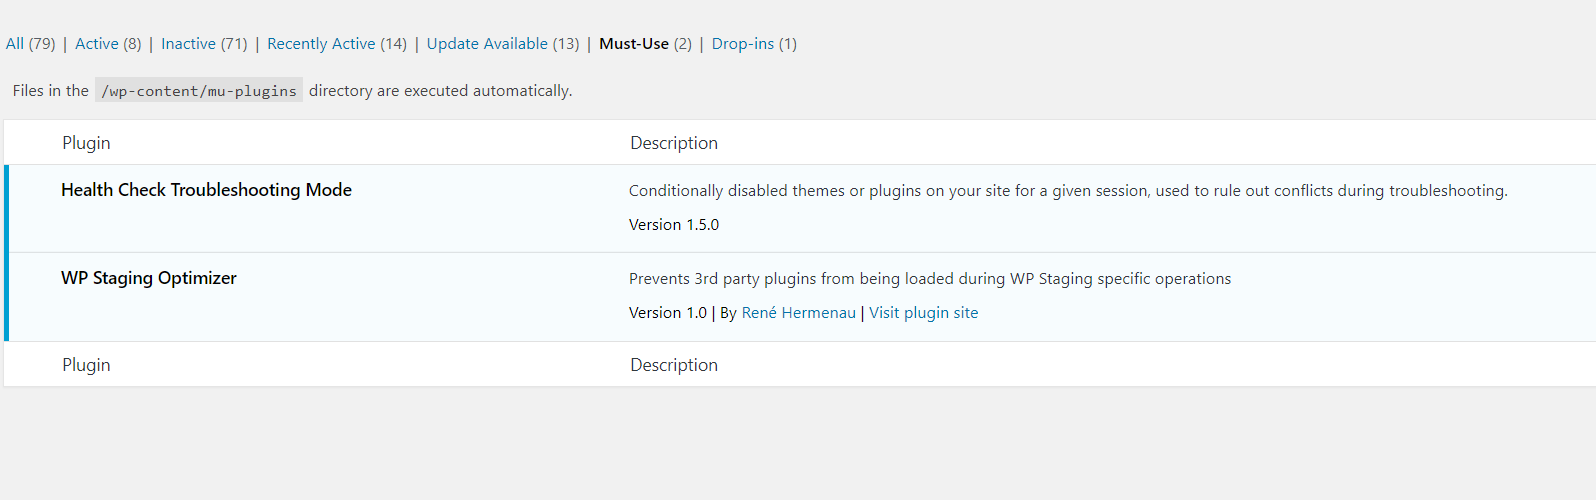Select WP Staging Optimizer plugin name
This screenshot has width=1596, height=500.
pyautogui.click(x=149, y=278)
